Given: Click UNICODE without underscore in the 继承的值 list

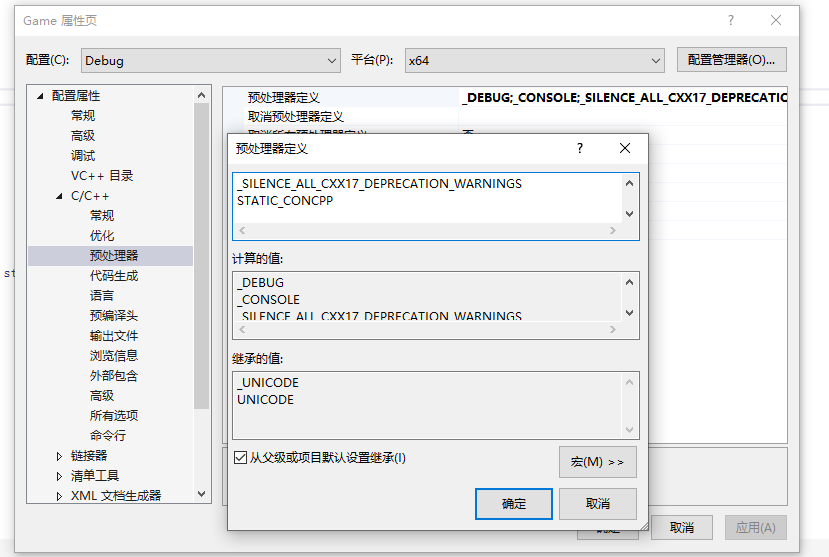Looking at the screenshot, I should coord(265,400).
